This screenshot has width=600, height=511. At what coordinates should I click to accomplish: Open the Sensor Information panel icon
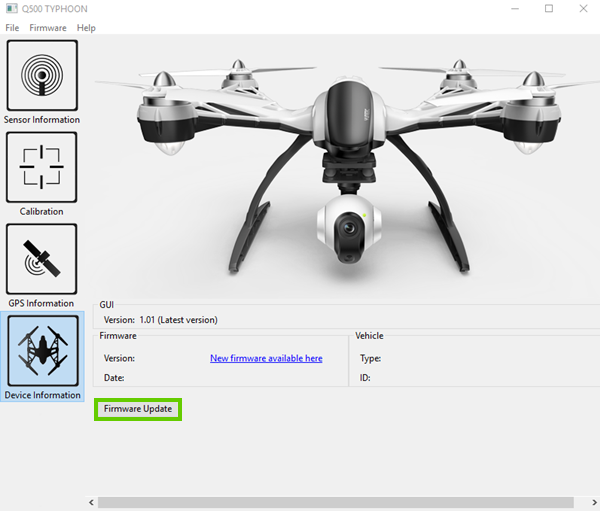(42, 75)
